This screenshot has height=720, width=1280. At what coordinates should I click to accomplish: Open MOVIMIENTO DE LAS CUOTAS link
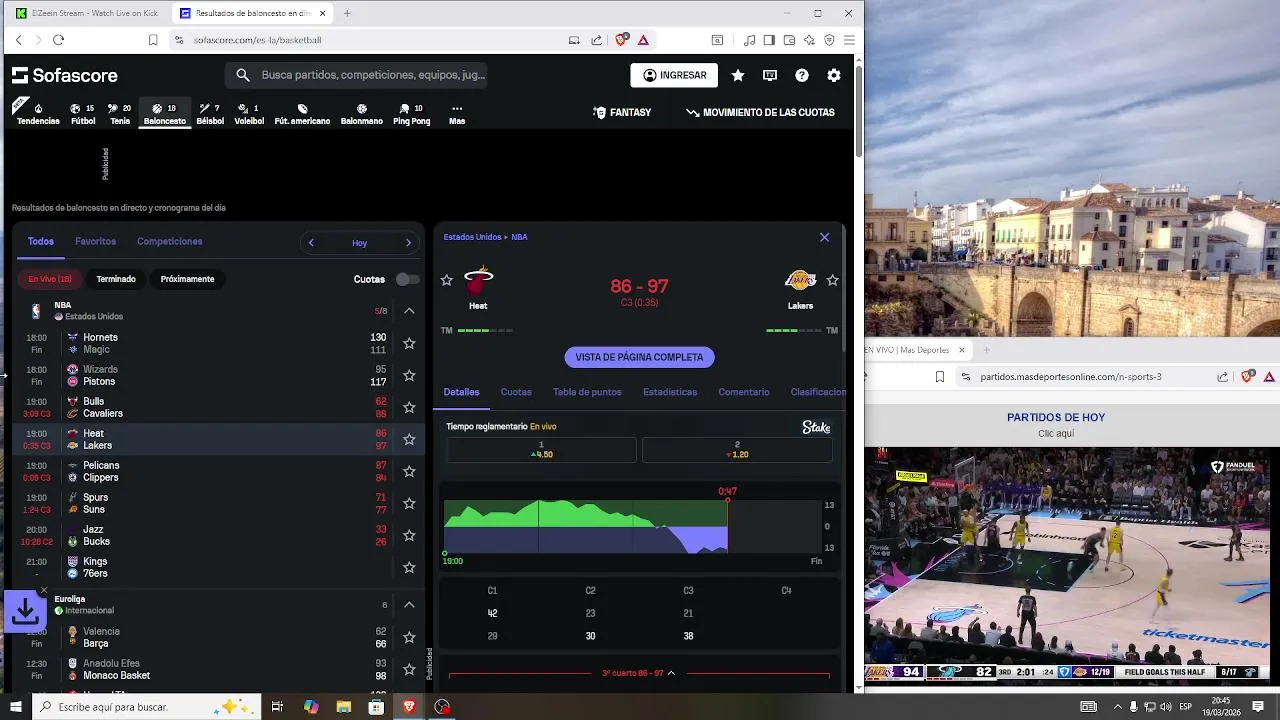click(x=760, y=112)
